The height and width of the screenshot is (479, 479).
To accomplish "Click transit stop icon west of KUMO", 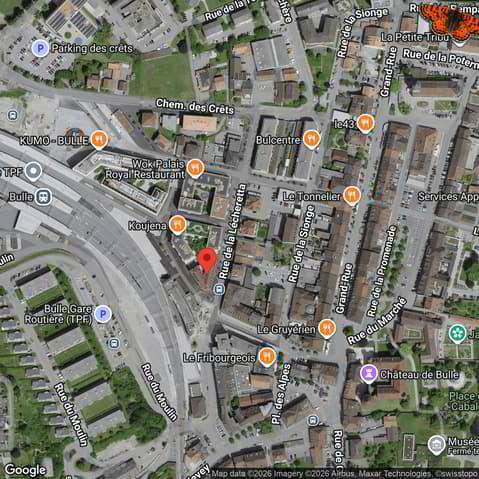I will click(13, 115).
